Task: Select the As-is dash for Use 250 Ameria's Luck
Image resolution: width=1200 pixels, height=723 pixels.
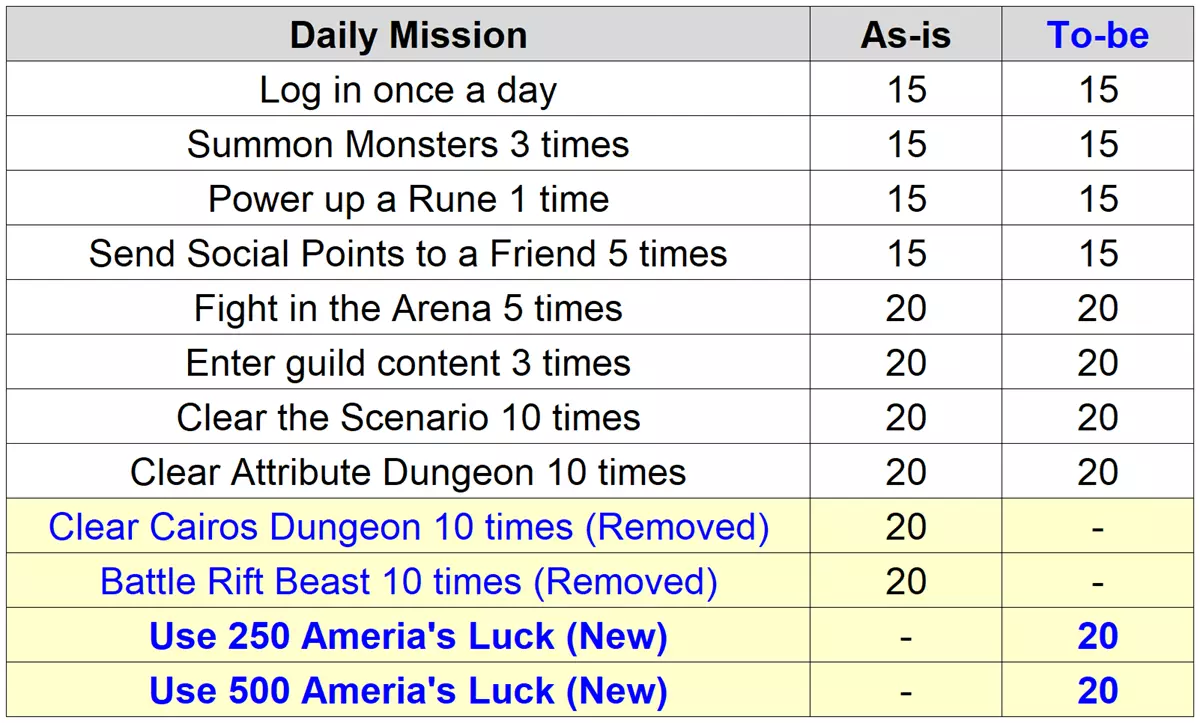Action: click(906, 637)
